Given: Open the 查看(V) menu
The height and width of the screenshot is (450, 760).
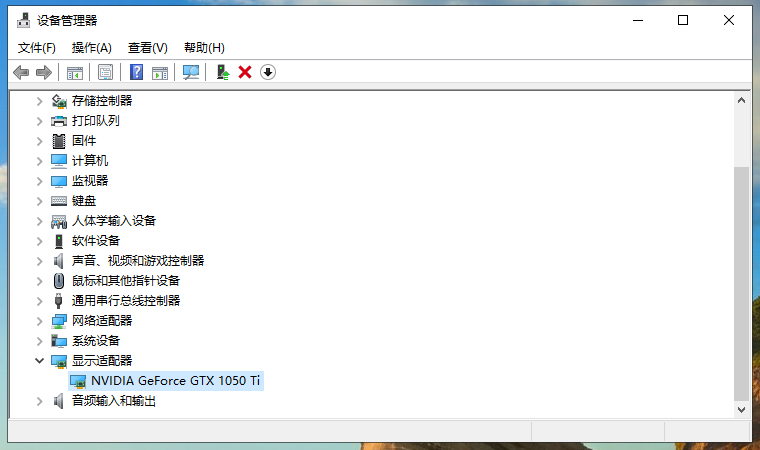Looking at the screenshot, I should pos(148,47).
